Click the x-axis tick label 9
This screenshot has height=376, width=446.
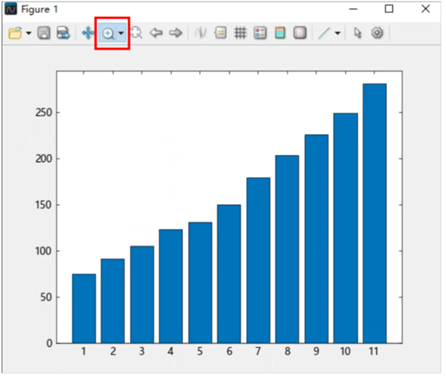tap(316, 351)
